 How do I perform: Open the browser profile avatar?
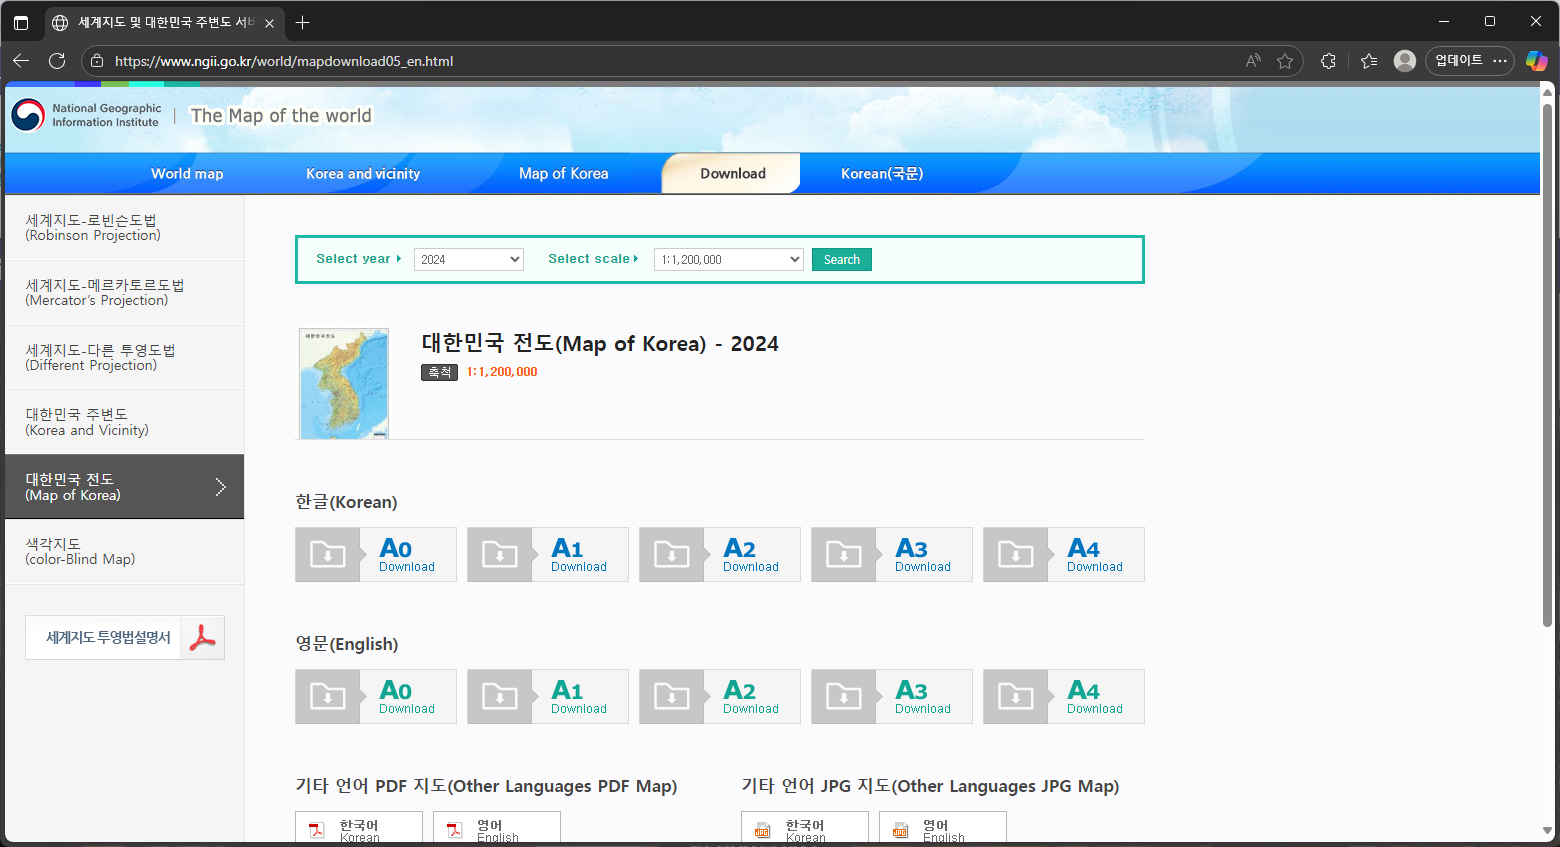tap(1405, 61)
